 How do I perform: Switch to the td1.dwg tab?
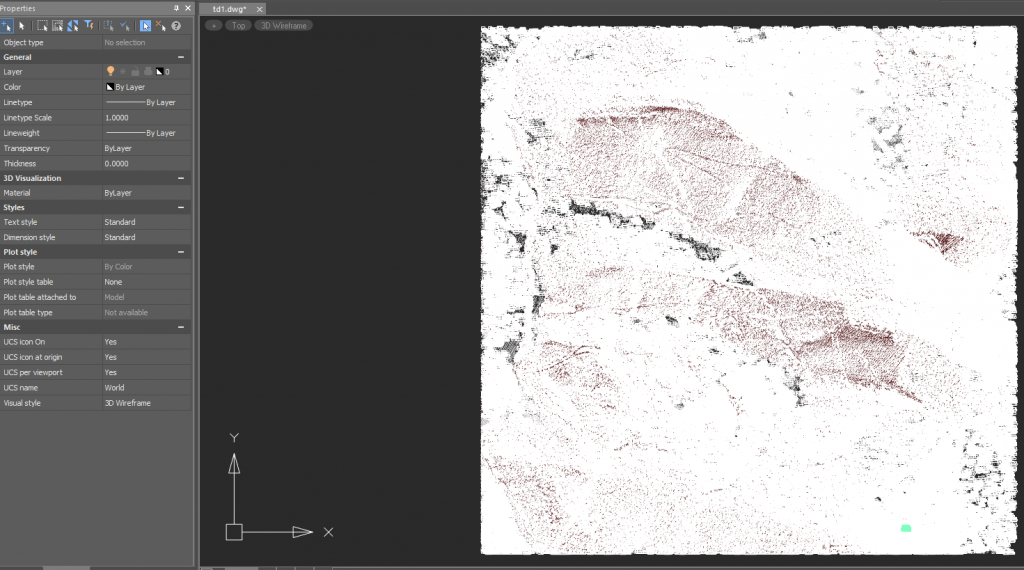229,9
